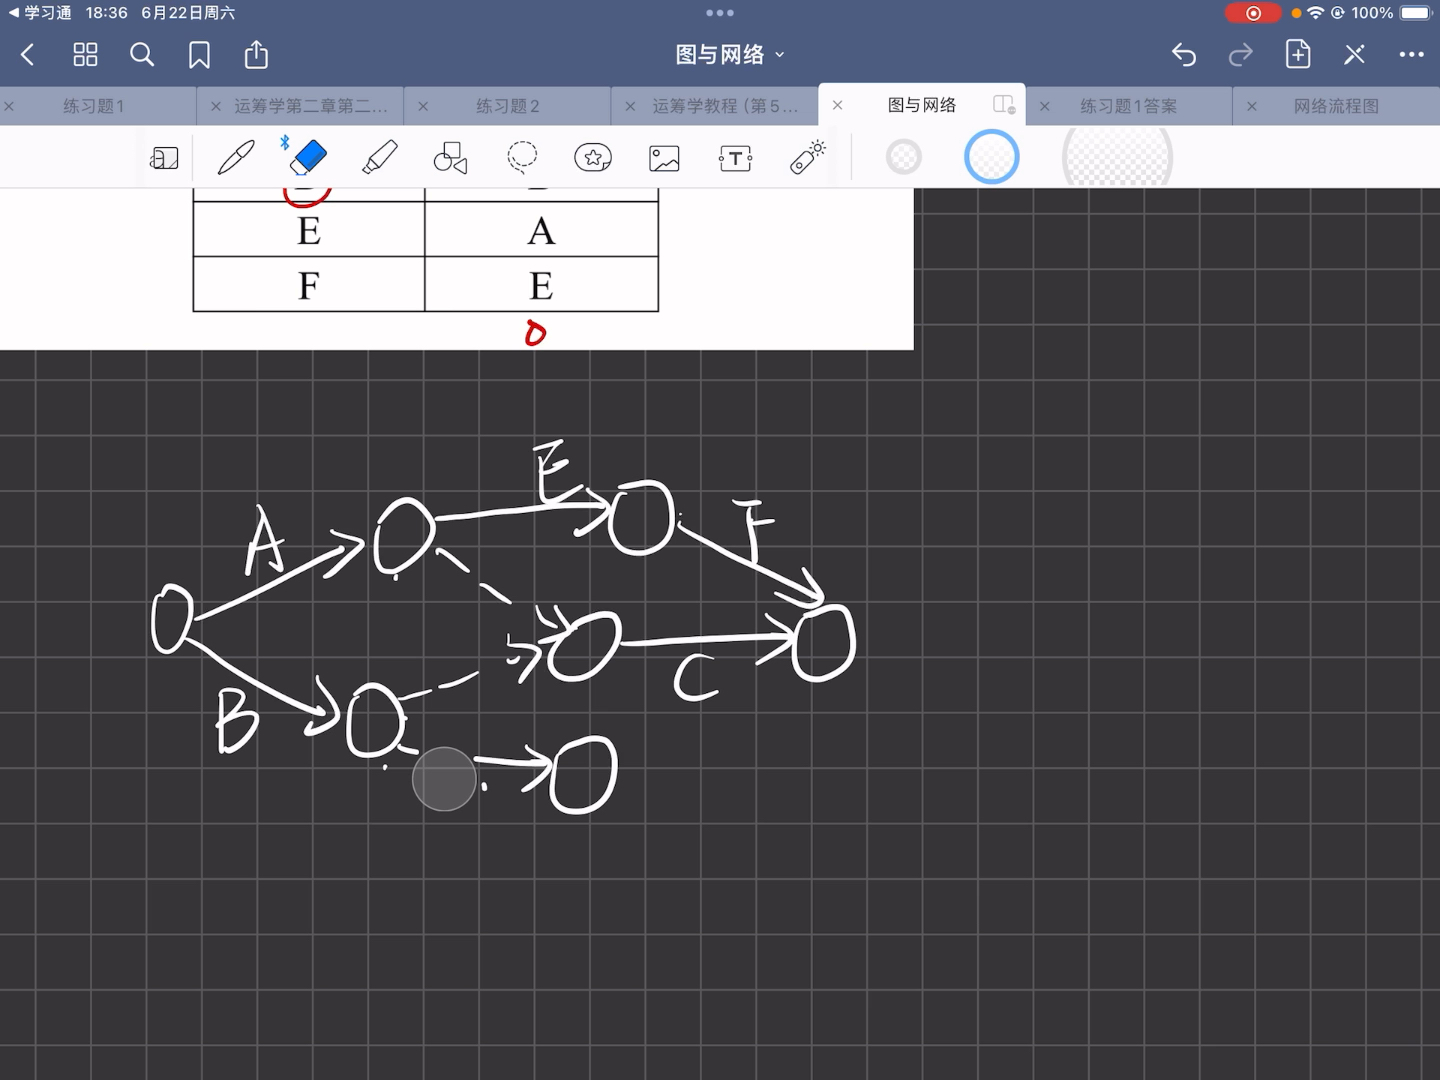
Task: Tap table cell F in left column
Action: point(309,285)
